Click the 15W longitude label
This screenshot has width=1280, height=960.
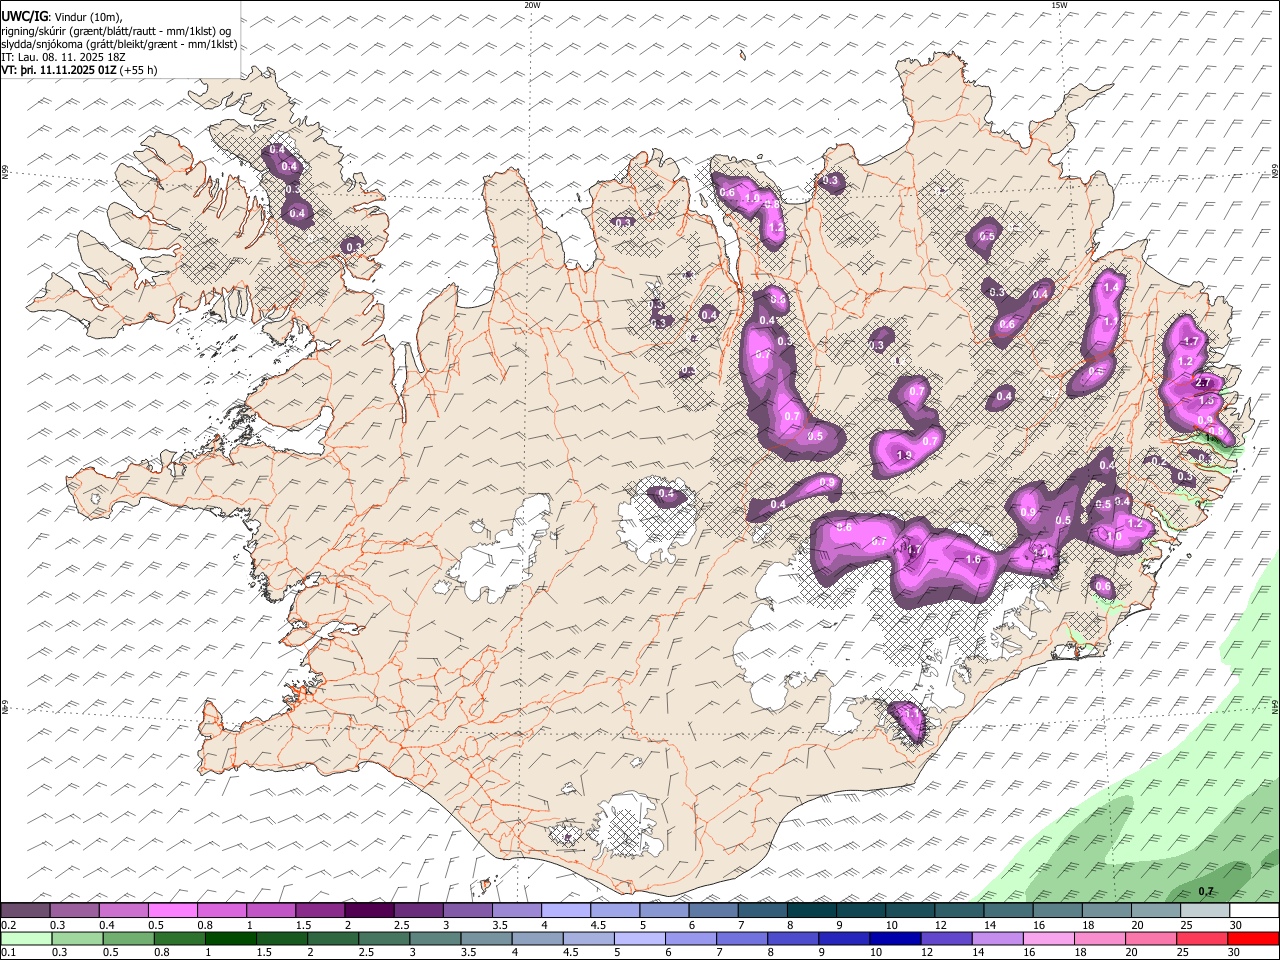pos(1059,5)
